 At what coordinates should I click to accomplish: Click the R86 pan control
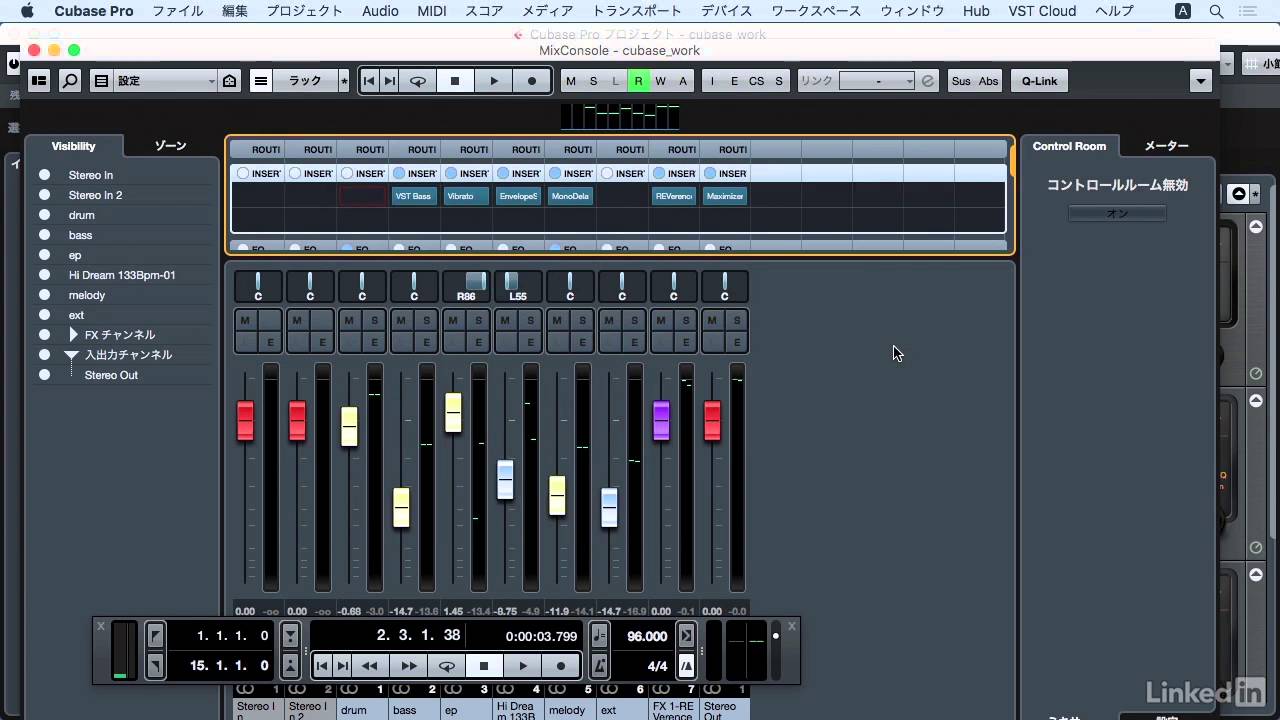click(466, 286)
